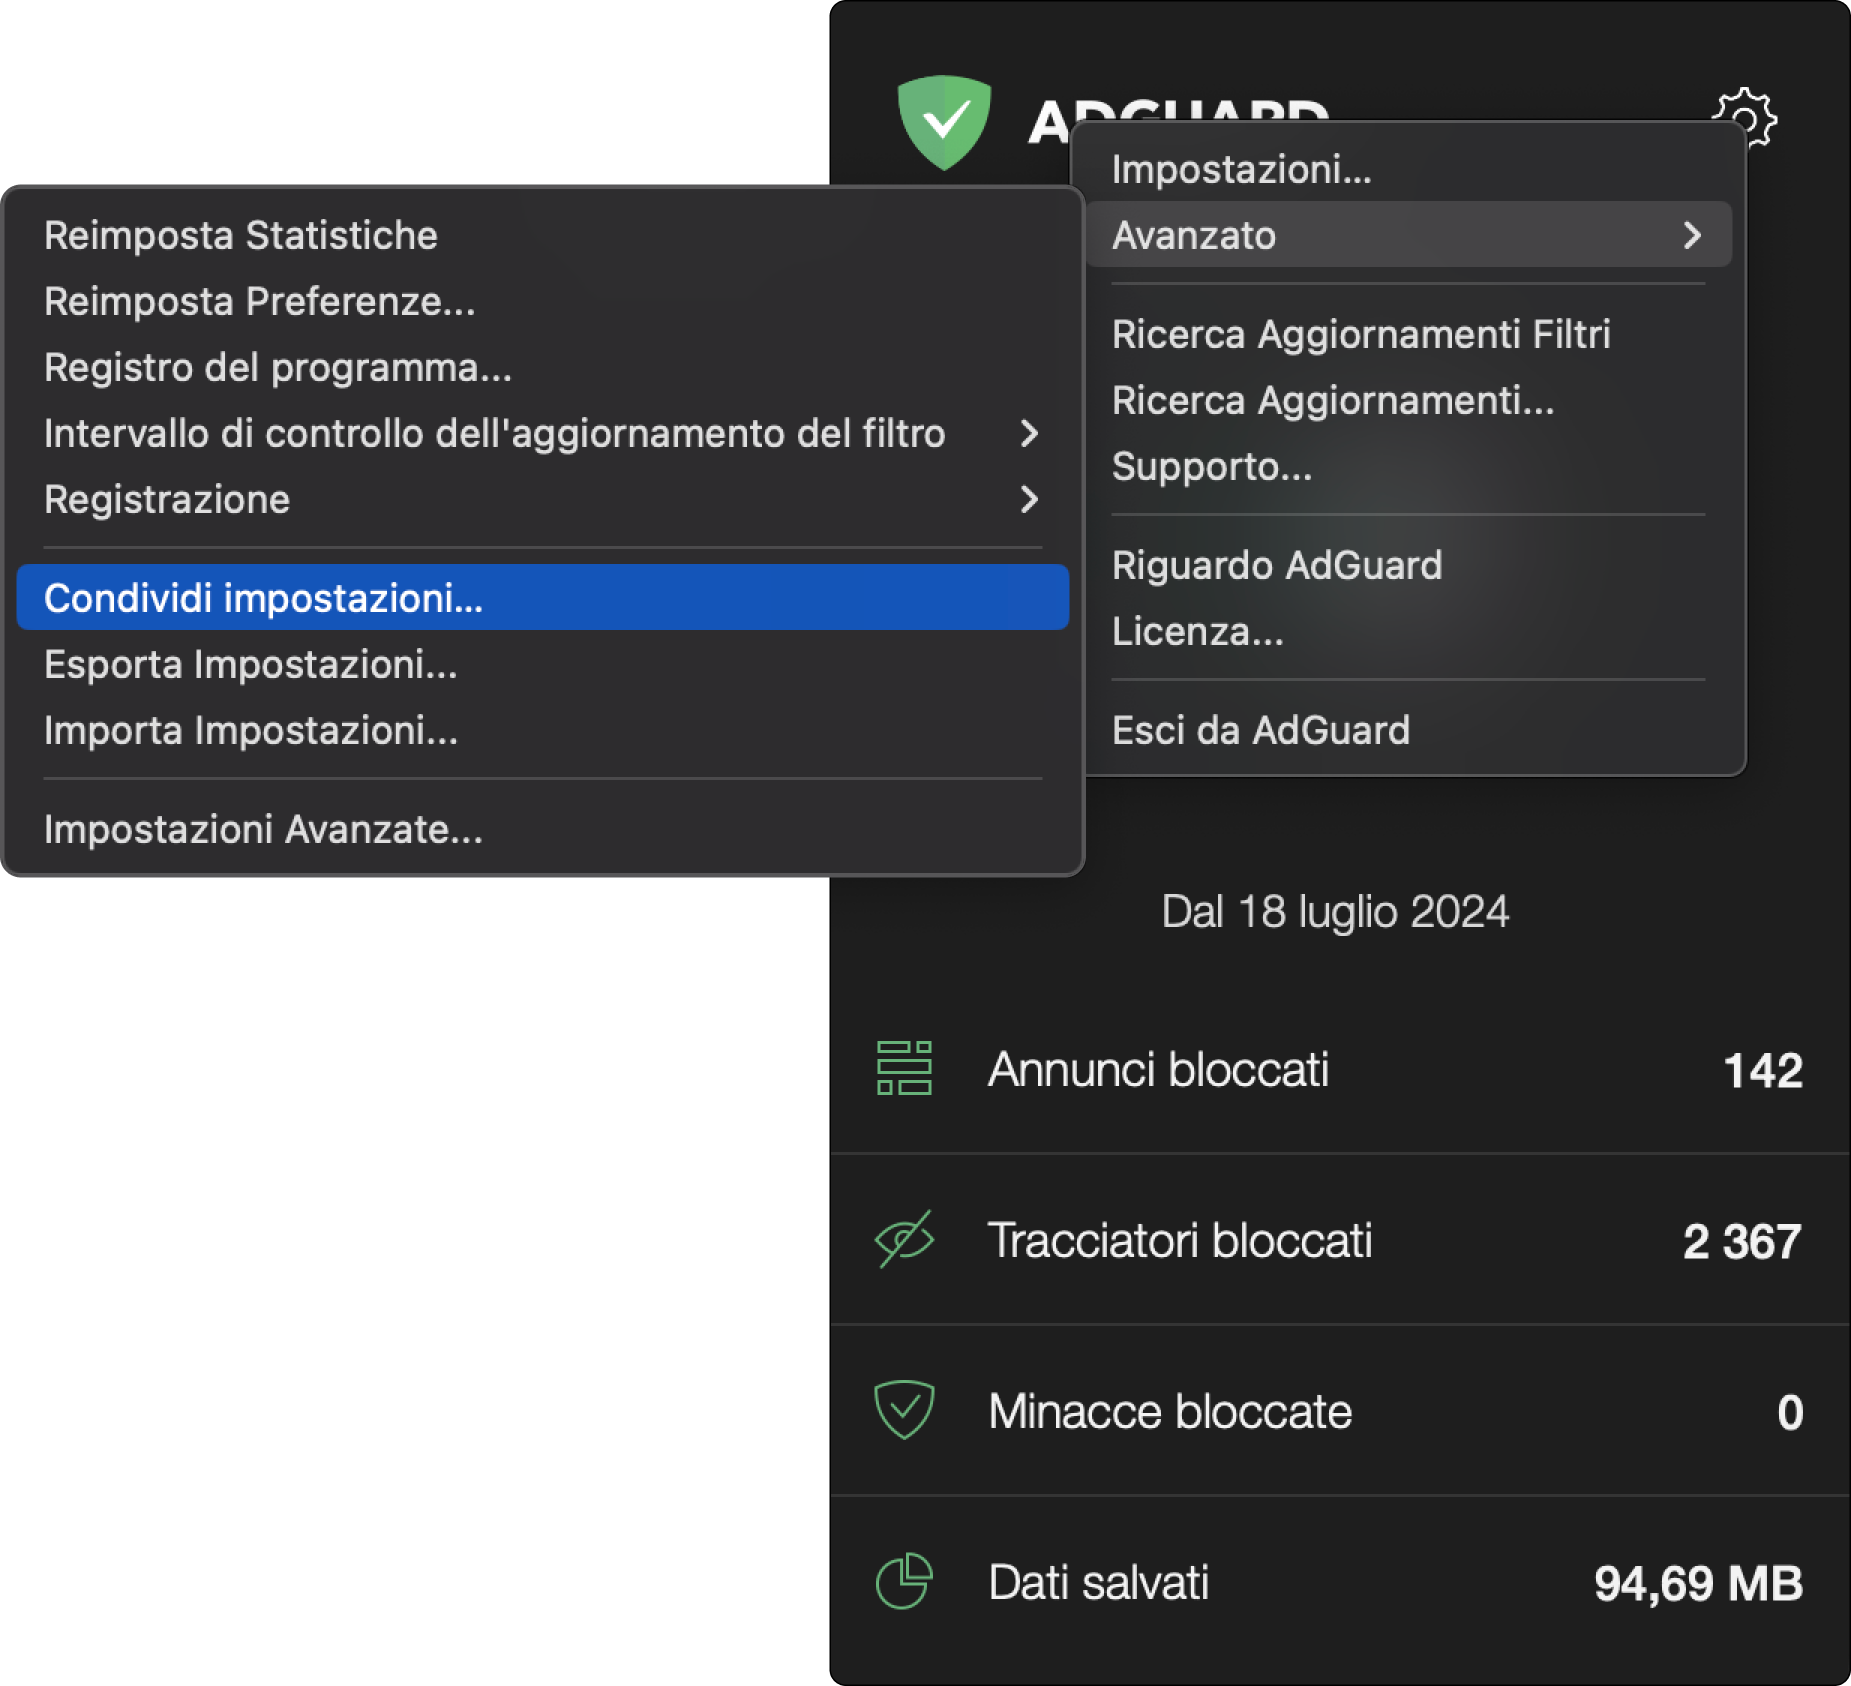This screenshot has width=1851, height=1686.
Task: Open Impostazioni... menu entry
Action: point(1408,169)
